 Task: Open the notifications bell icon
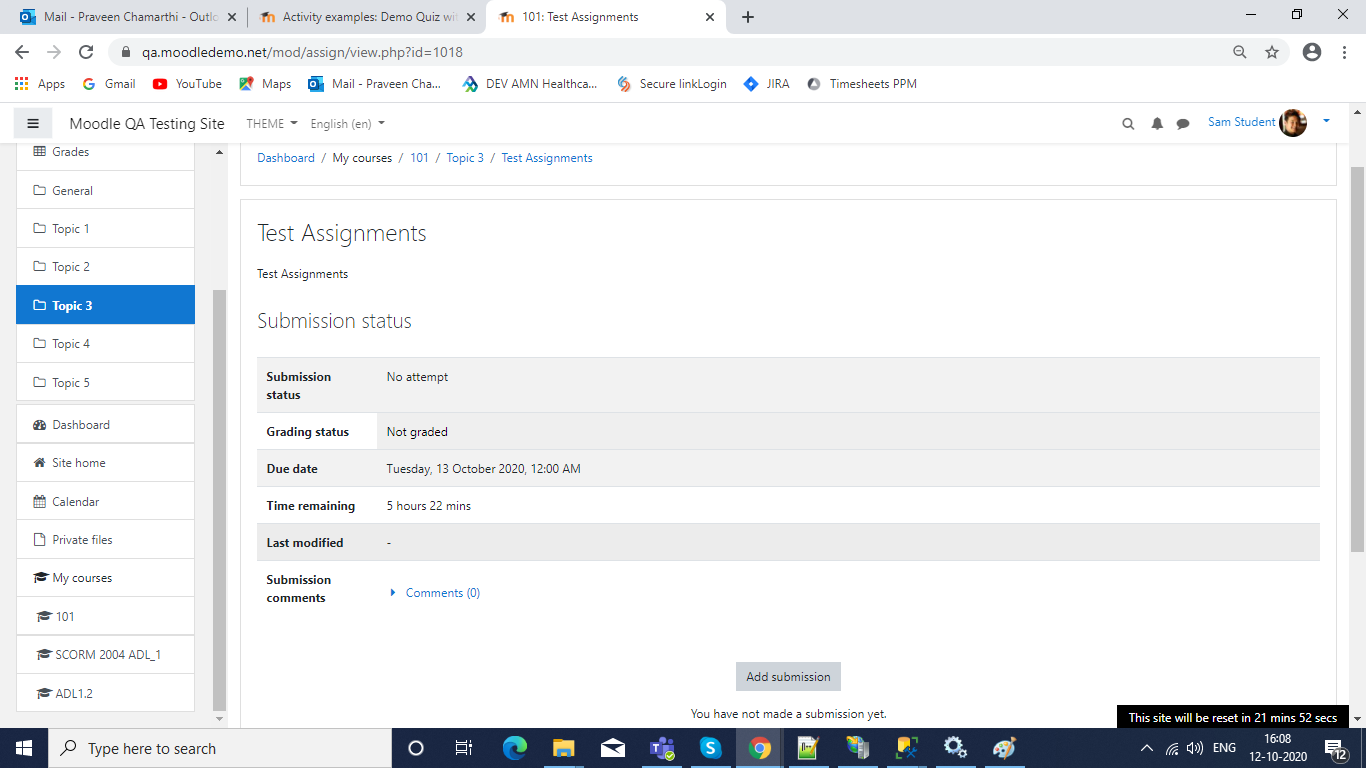point(1157,124)
